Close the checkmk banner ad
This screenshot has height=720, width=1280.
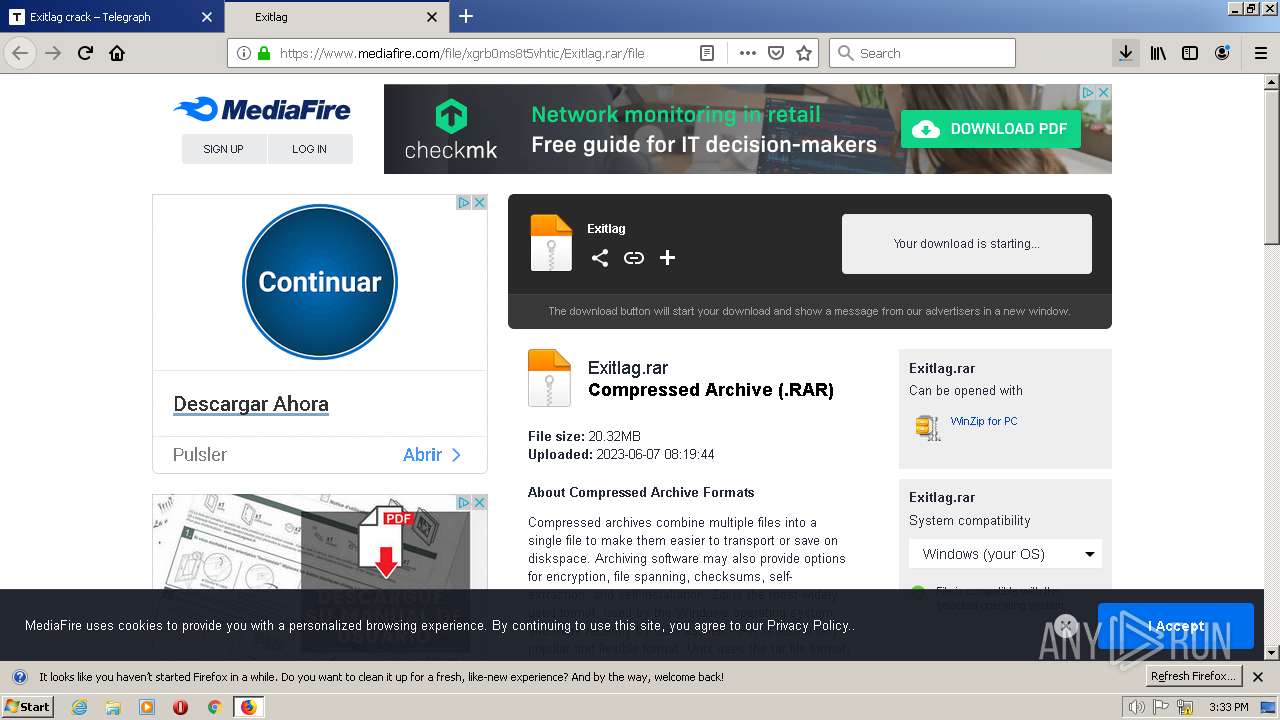click(x=1103, y=92)
